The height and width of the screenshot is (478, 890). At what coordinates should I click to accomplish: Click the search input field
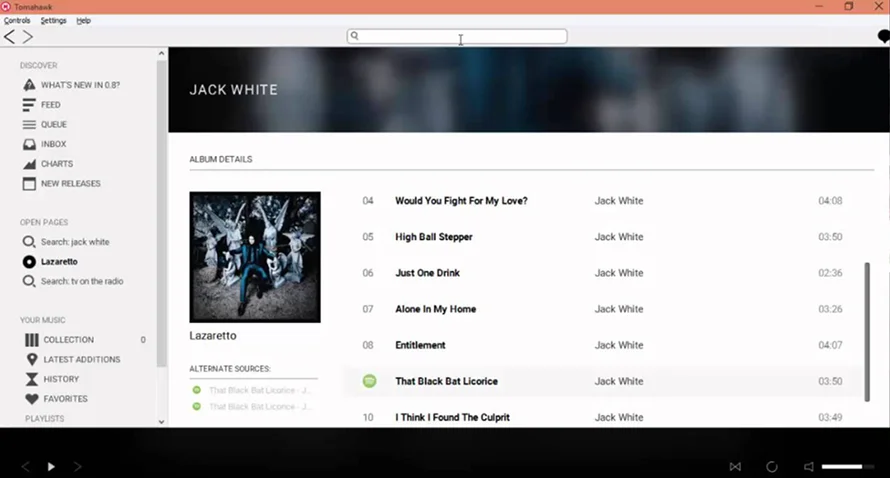[x=457, y=36]
